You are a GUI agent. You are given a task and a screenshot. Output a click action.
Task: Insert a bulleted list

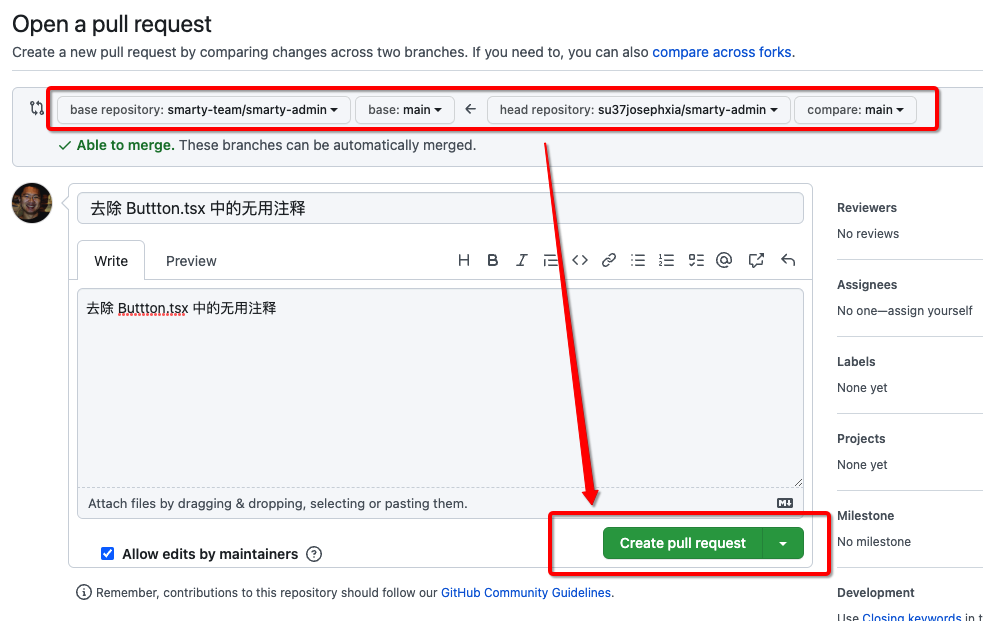click(x=638, y=260)
